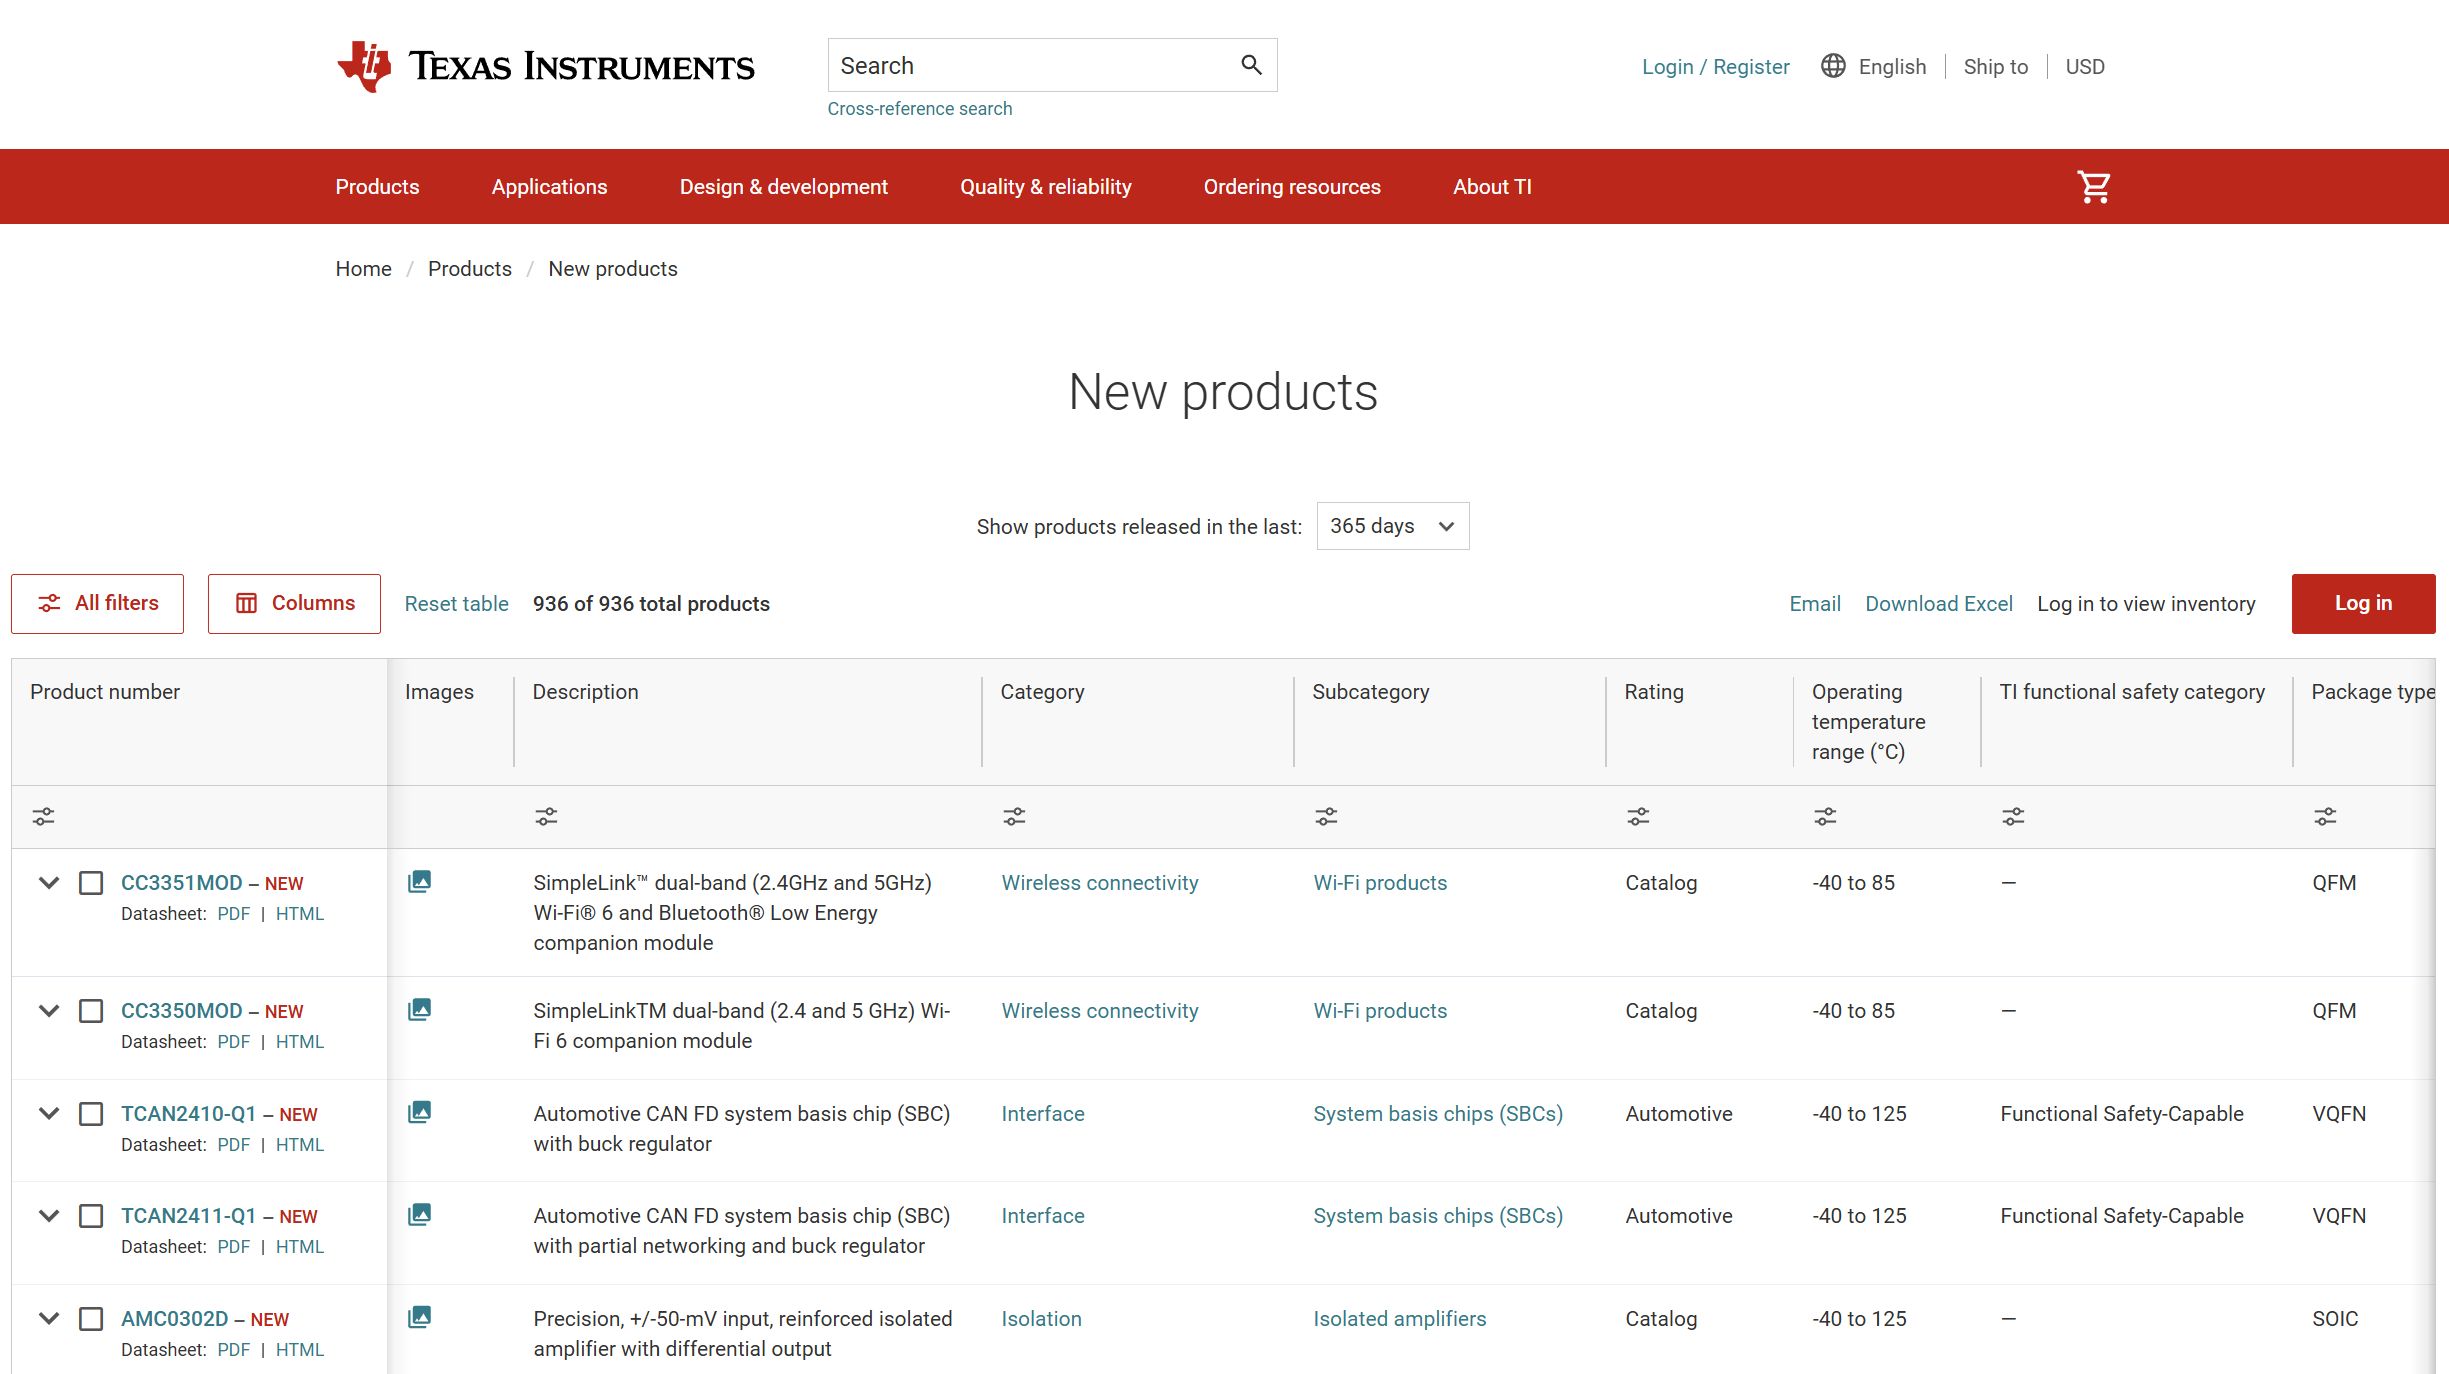This screenshot has width=2449, height=1374.
Task: Open the 365 days release dropdown
Action: pos(1392,526)
